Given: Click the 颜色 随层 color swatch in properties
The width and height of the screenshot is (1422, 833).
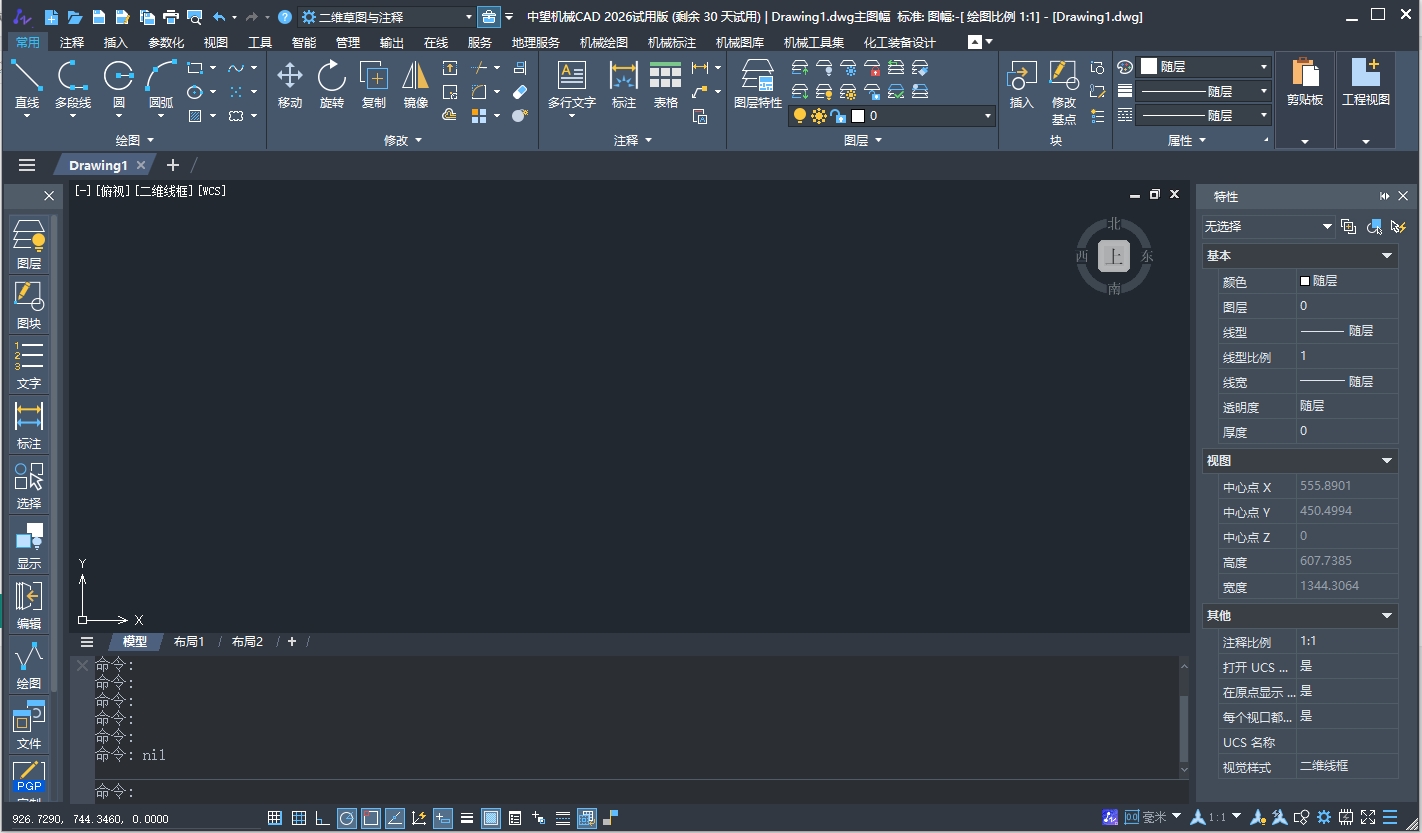Looking at the screenshot, I should [x=1304, y=281].
